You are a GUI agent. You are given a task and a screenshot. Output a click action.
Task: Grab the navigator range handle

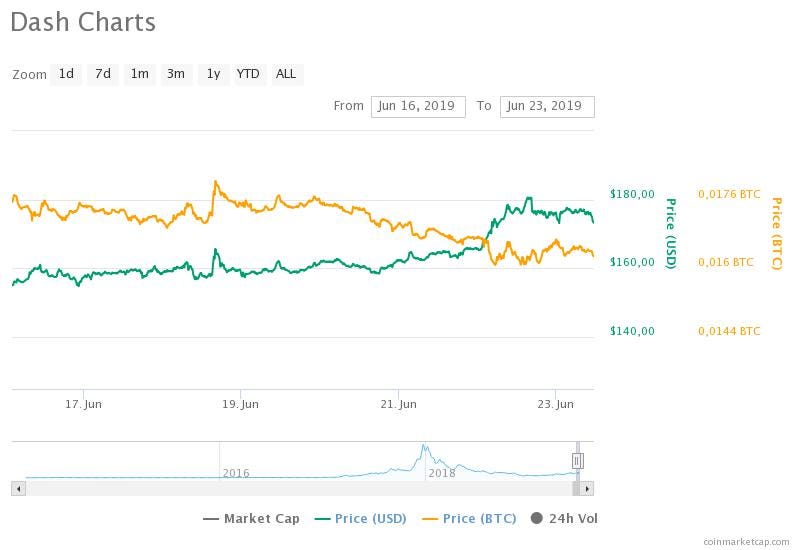pos(577,461)
